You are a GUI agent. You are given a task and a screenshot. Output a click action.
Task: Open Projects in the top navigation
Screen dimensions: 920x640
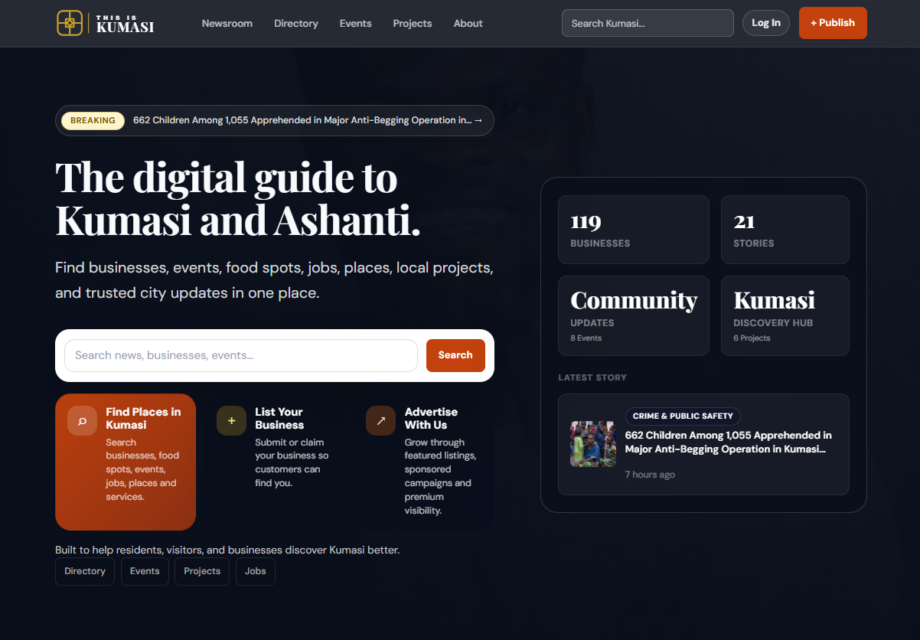pos(412,23)
